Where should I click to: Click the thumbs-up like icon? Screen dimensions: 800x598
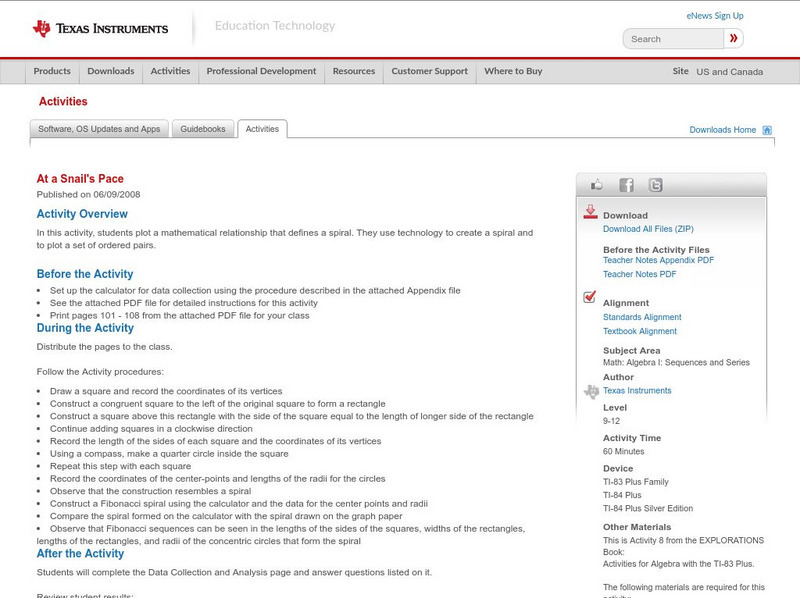(596, 185)
